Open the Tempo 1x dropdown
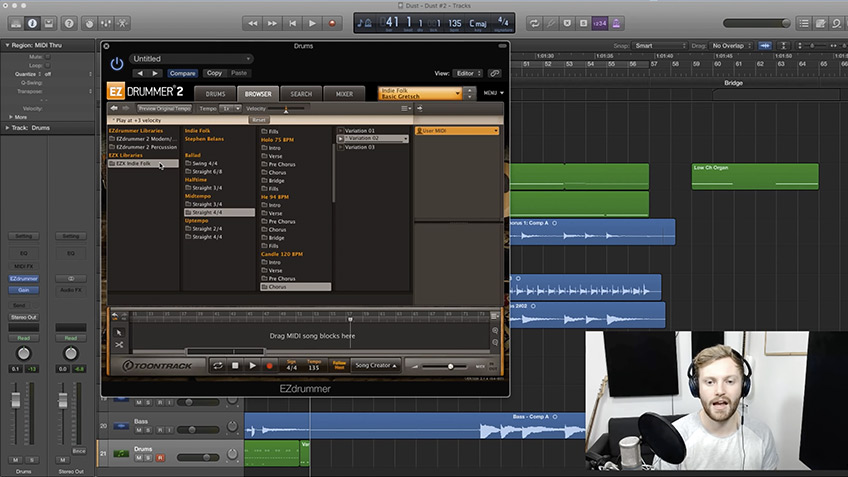 230,108
